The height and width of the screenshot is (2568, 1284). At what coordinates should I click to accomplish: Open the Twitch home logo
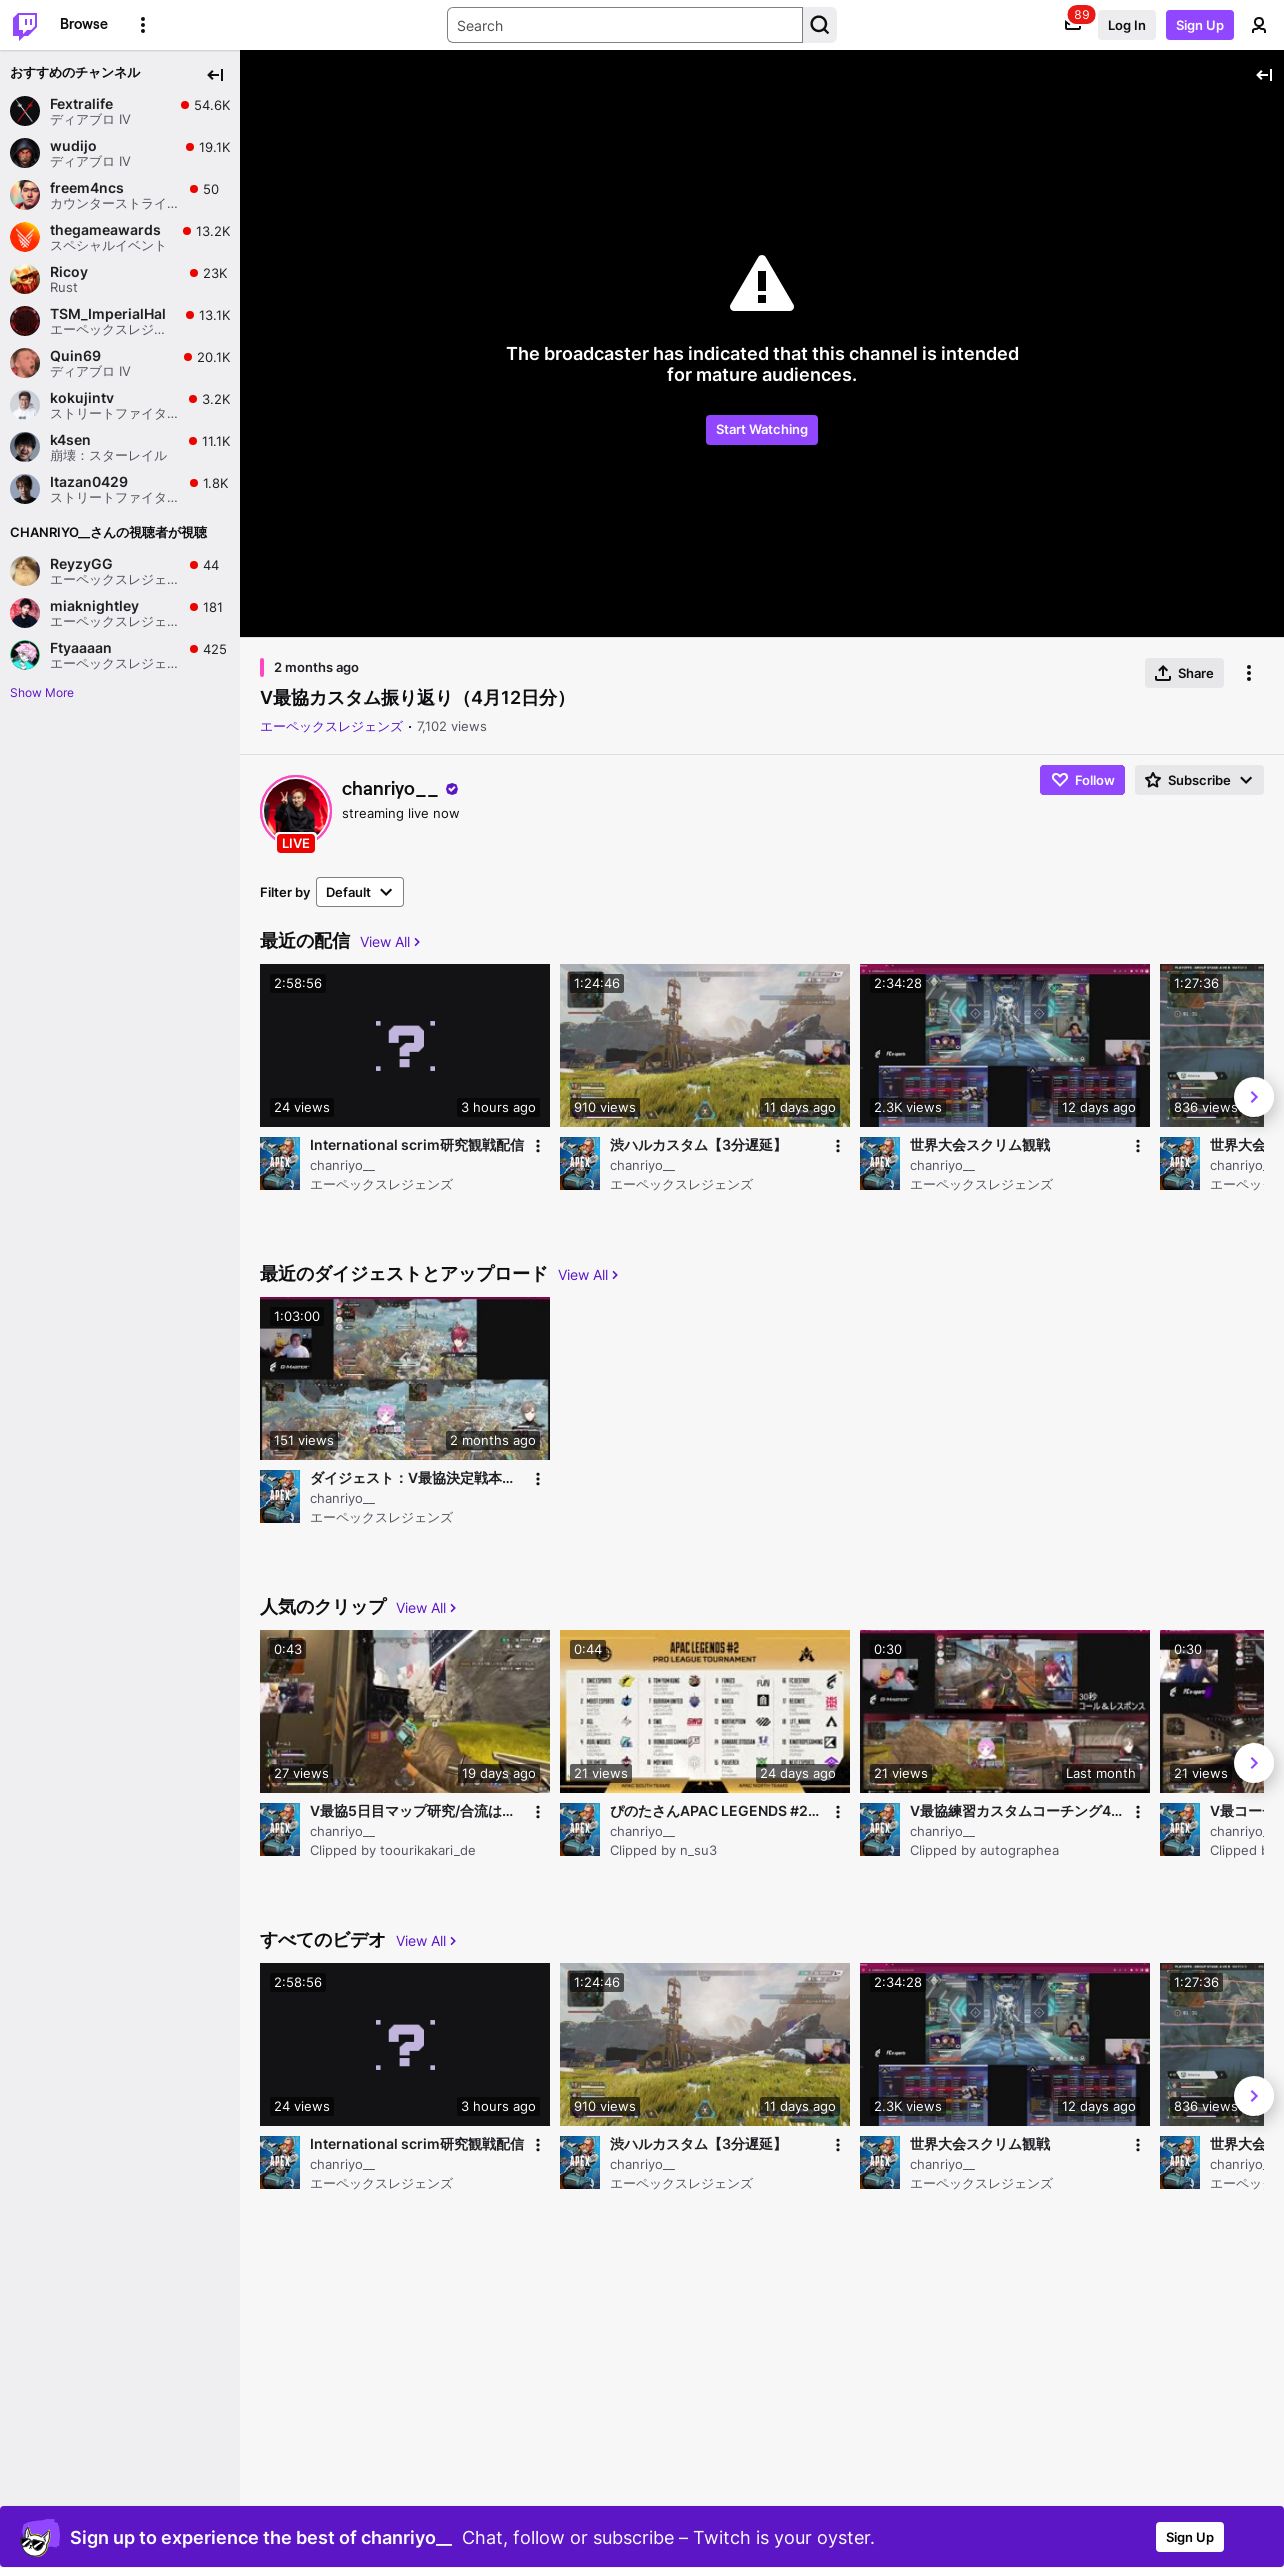(25, 25)
